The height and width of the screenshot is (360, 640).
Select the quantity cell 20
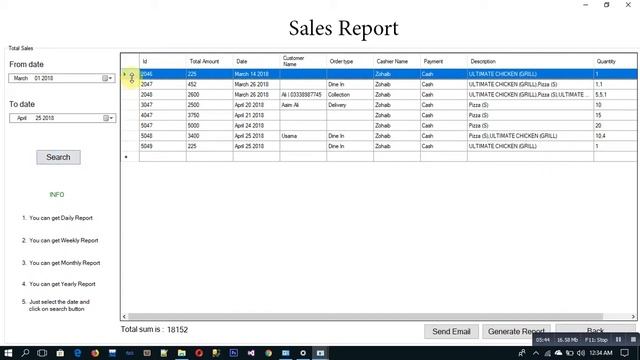[615, 126]
